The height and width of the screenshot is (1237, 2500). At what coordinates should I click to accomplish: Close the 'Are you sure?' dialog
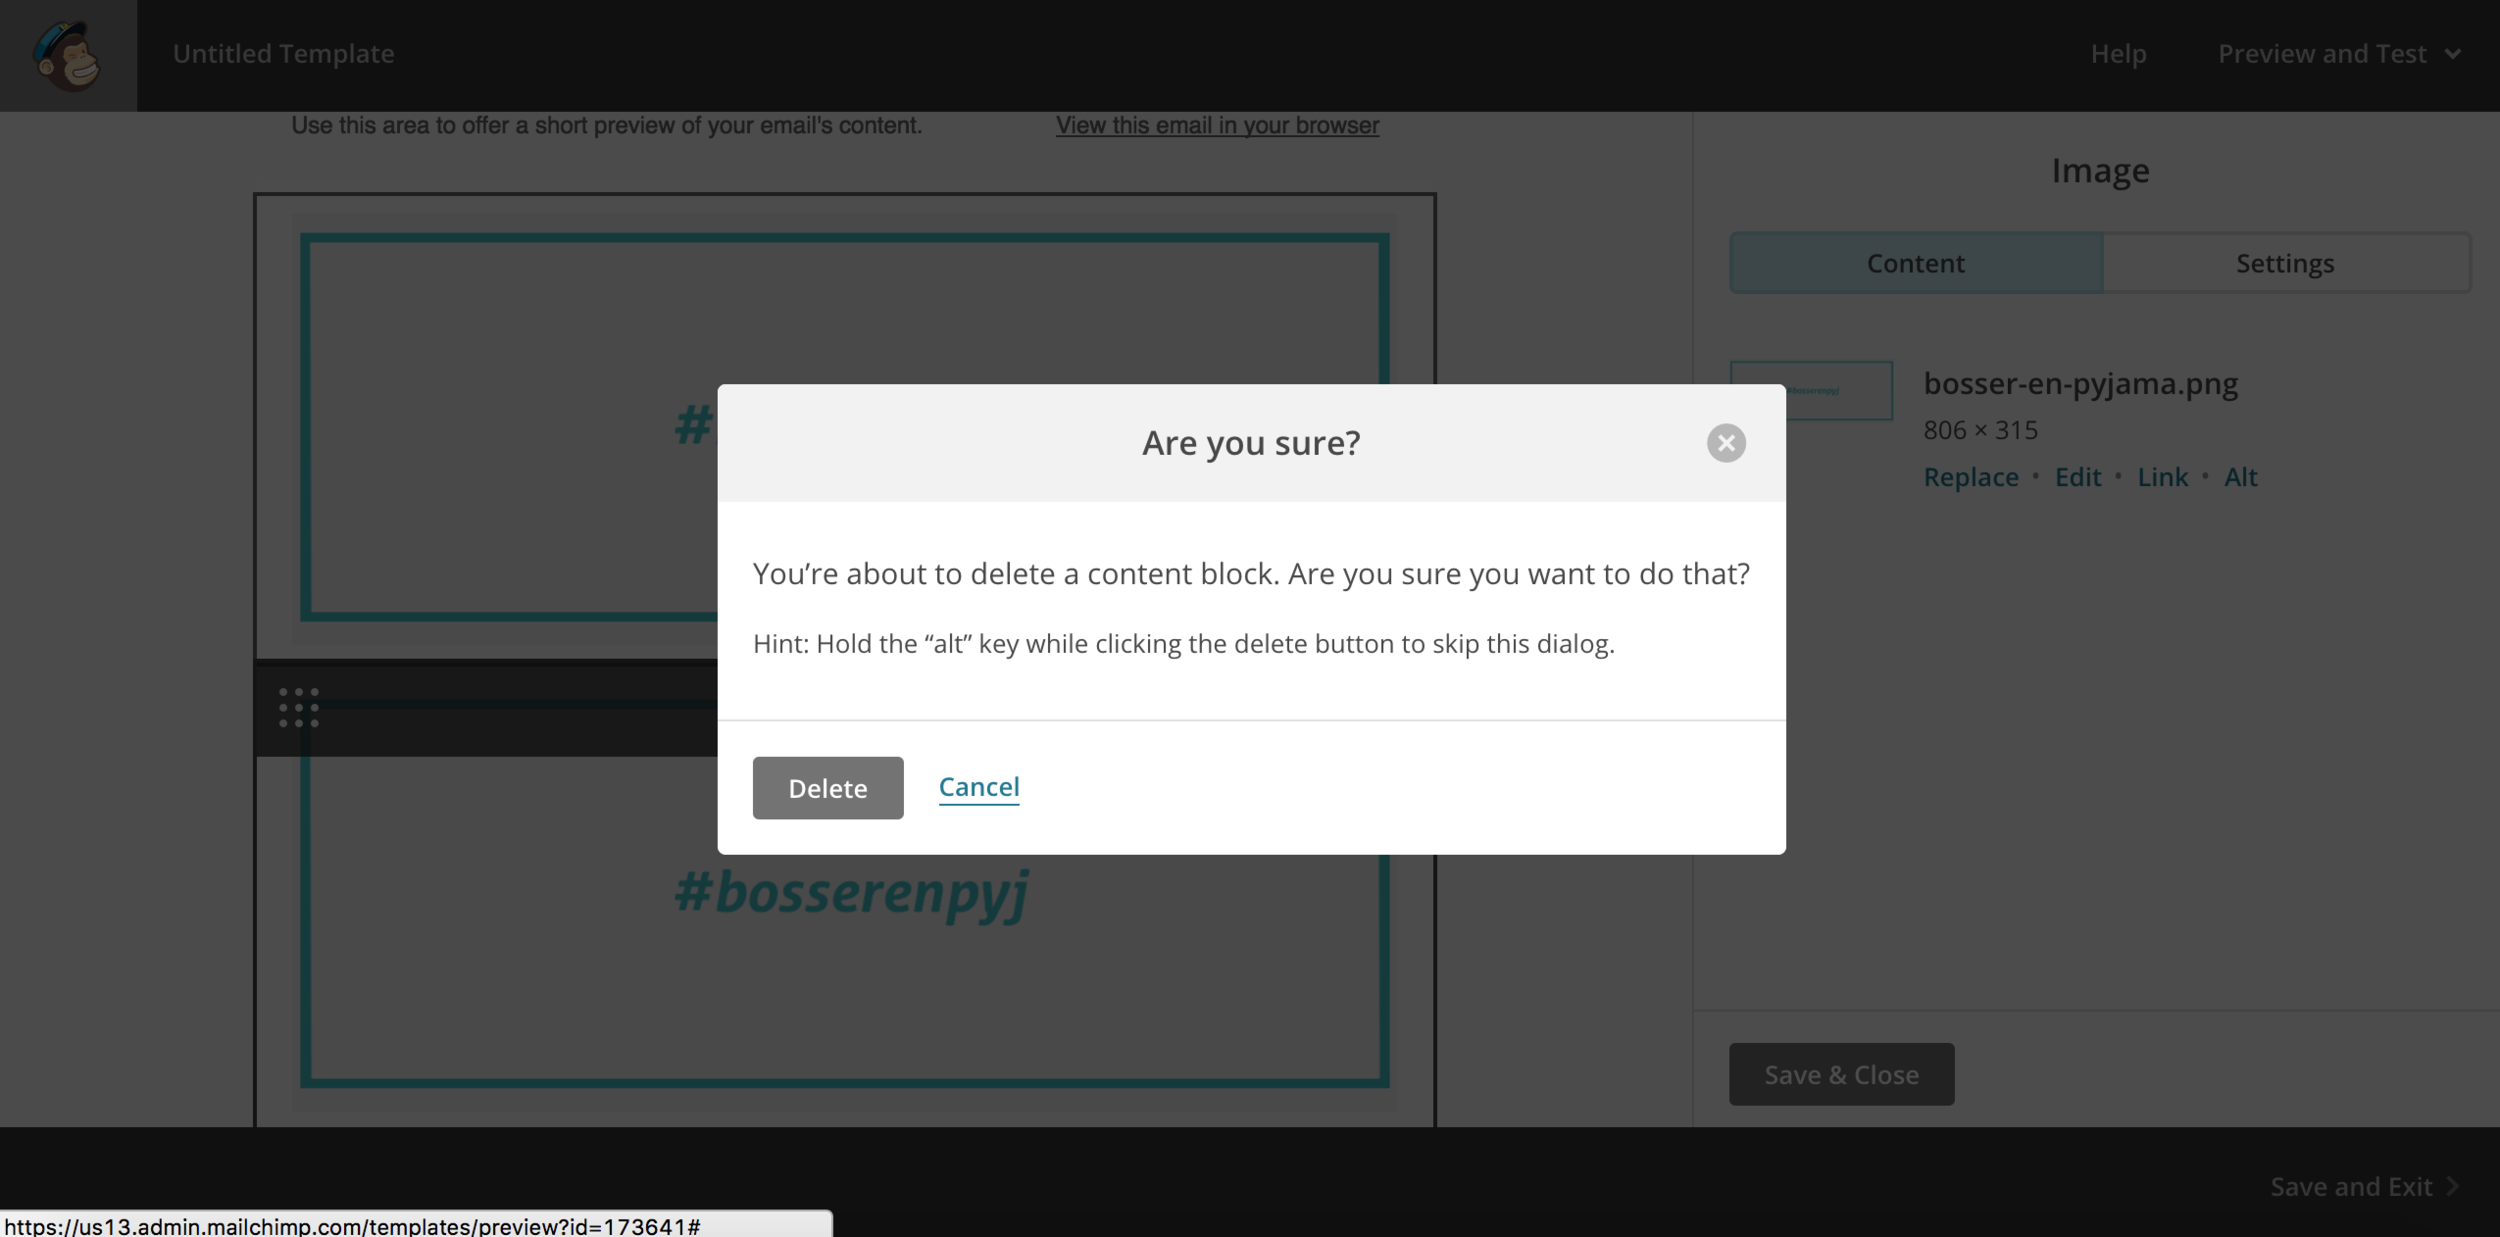point(1725,443)
